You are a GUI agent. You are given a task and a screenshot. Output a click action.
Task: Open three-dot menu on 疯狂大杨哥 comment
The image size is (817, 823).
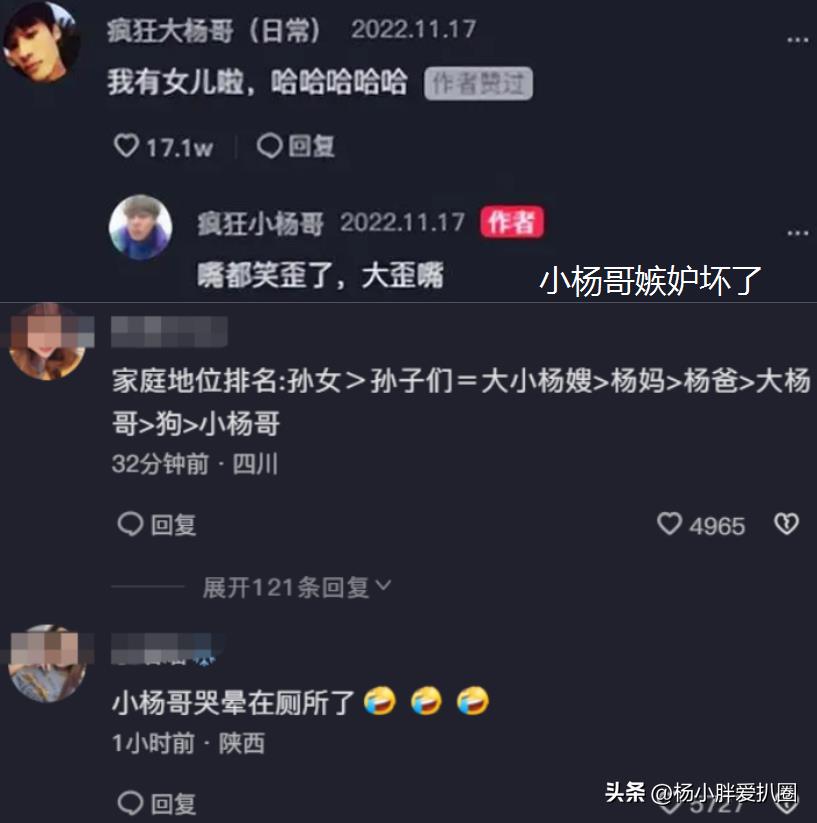pyautogui.click(x=798, y=39)
